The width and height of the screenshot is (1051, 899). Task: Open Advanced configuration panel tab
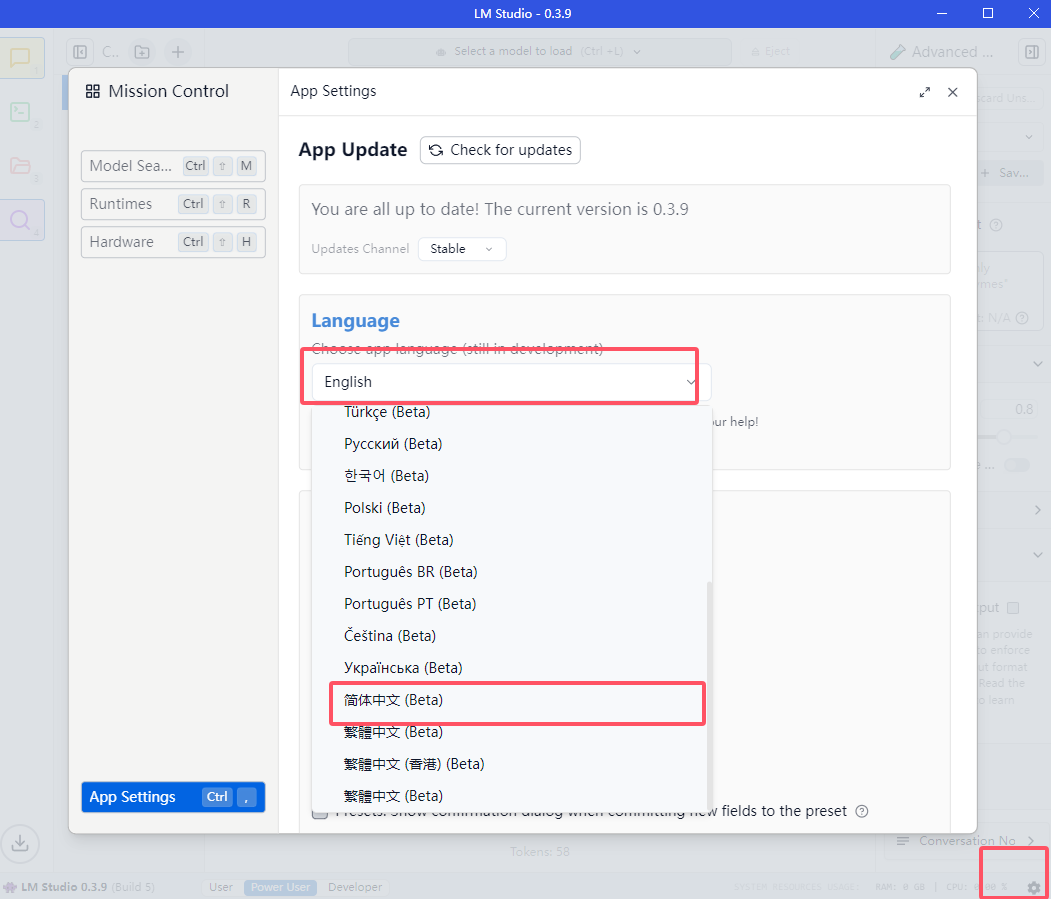point(941,52)
